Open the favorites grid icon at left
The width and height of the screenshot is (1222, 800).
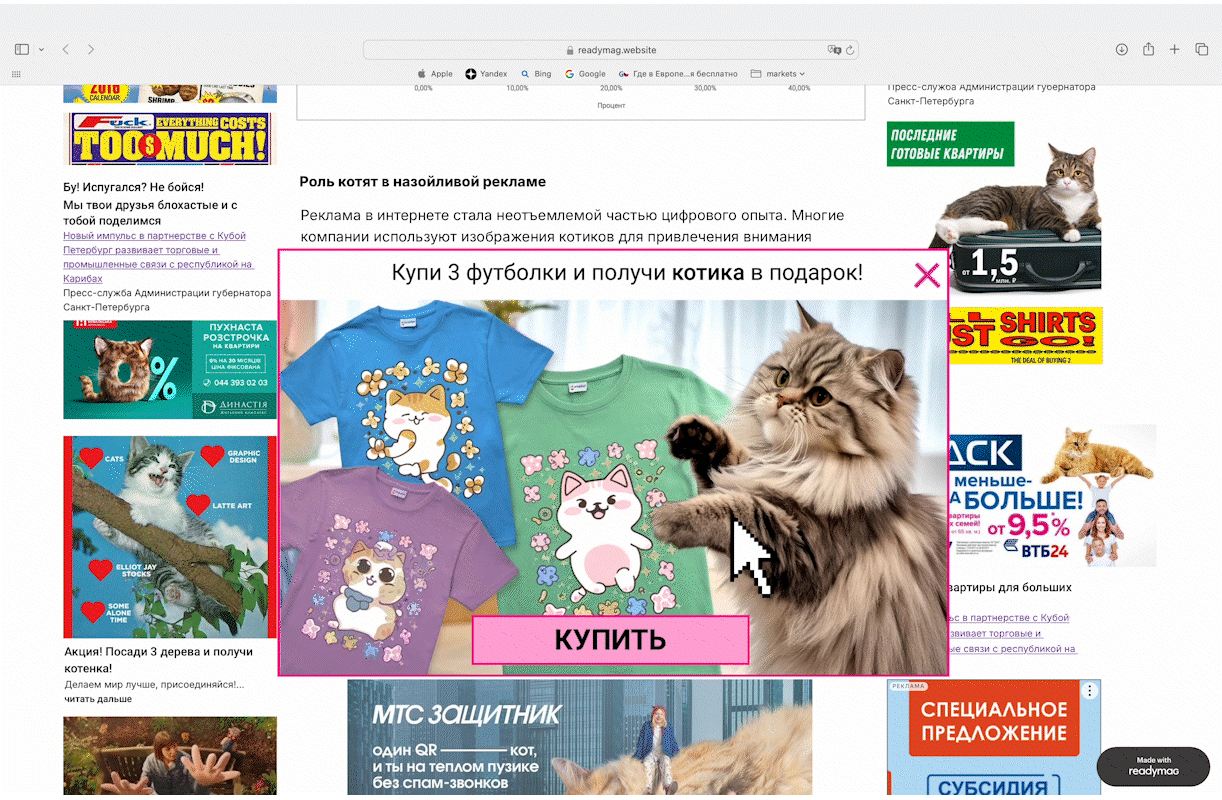(16, 74)
